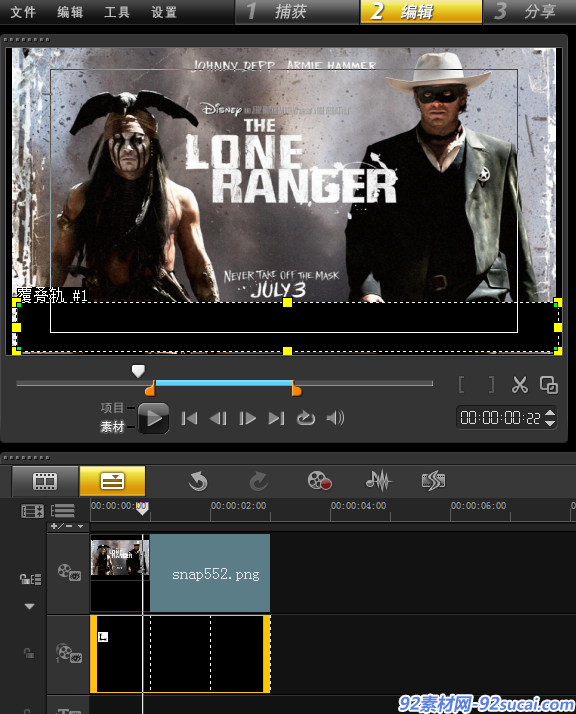The width and height of the screenshot is (576, 714).
Task: Click right-middle yellow handle of overlay
Action: click(x=558, y=327)
